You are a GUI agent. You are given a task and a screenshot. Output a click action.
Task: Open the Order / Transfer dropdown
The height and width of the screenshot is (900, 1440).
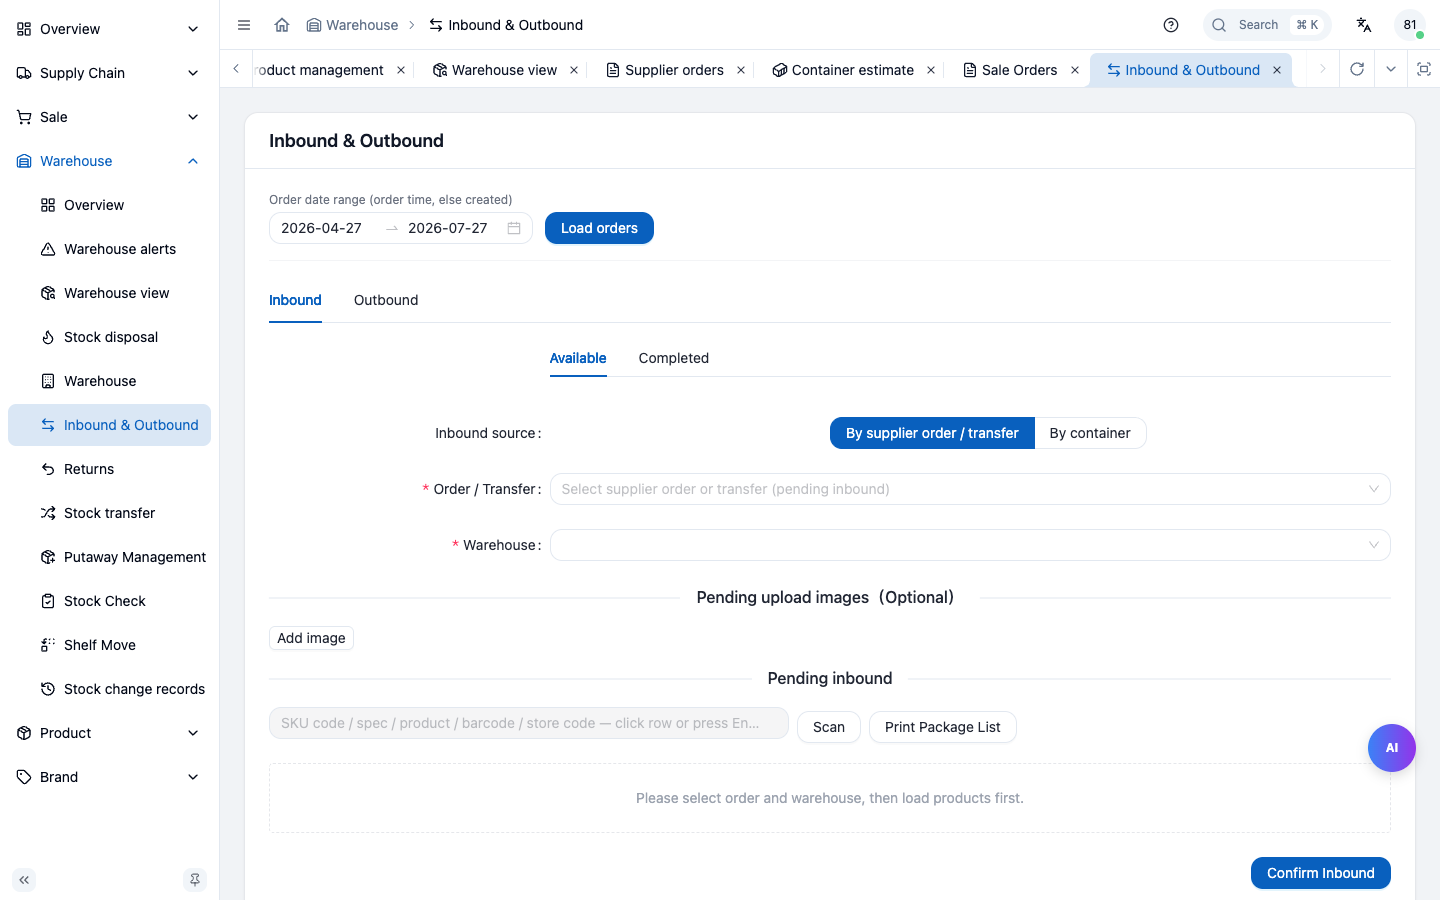click(x=970, y=489)
